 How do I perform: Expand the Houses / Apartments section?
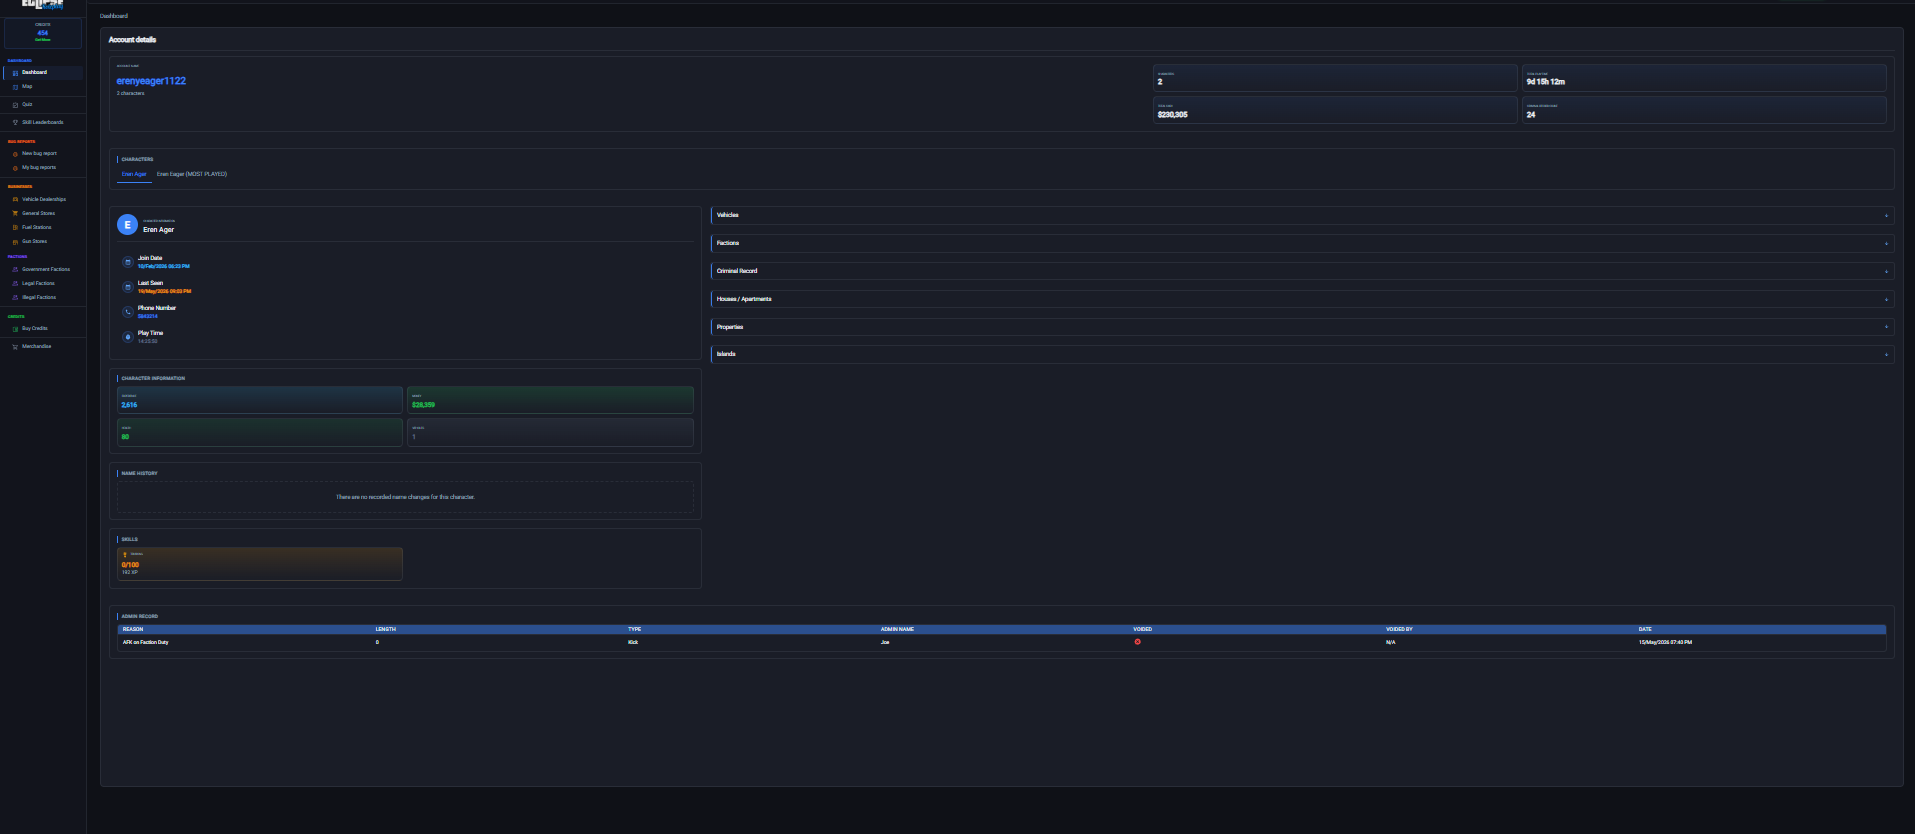(x=1302, y=299)
